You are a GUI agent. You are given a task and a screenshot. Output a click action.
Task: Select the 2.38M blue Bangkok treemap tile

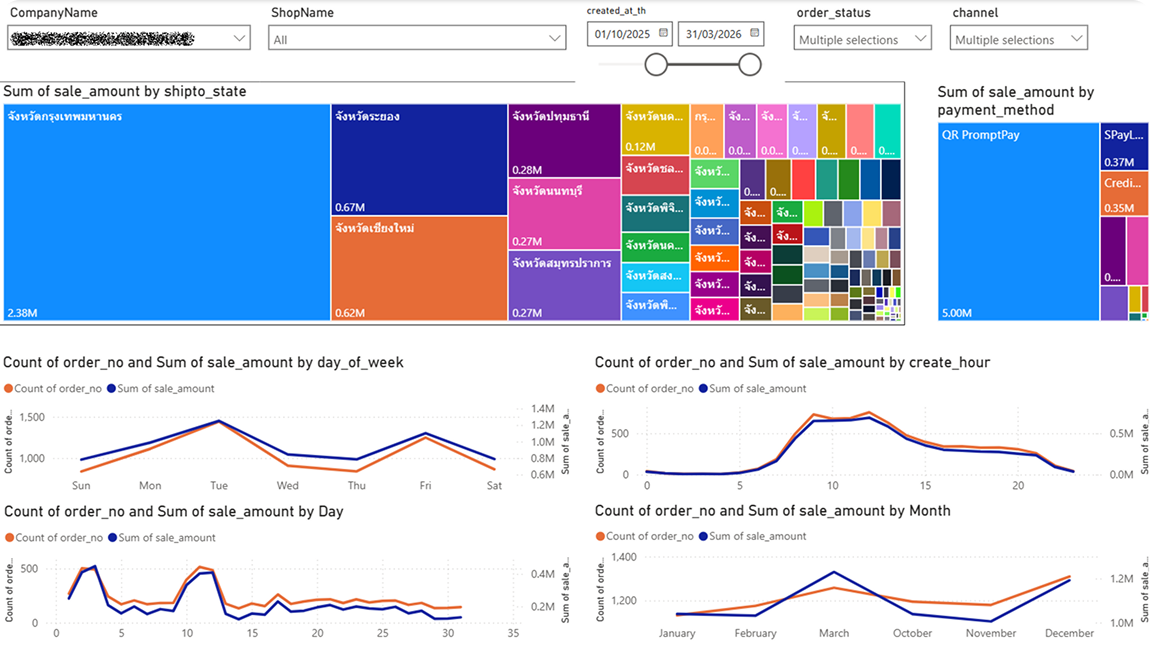(167, 212)
